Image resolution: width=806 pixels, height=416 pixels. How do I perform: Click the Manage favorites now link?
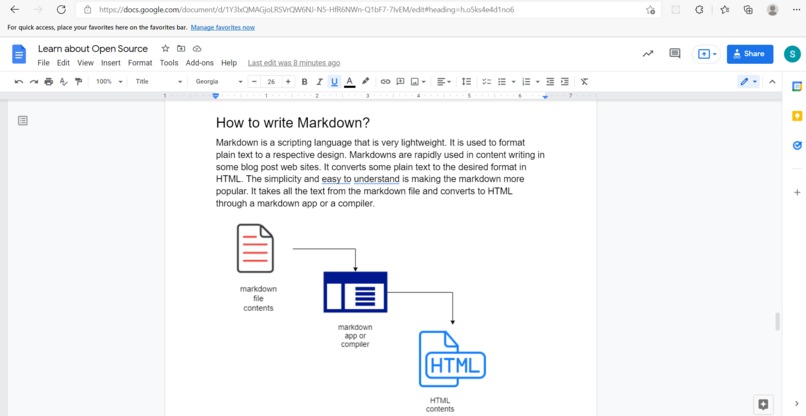(223, 27)
